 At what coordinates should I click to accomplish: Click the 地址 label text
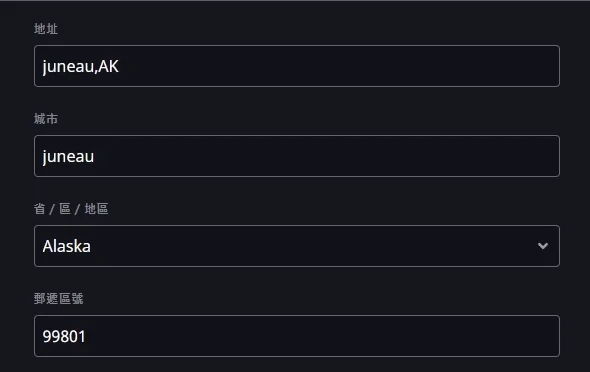(x=46, y=29)
